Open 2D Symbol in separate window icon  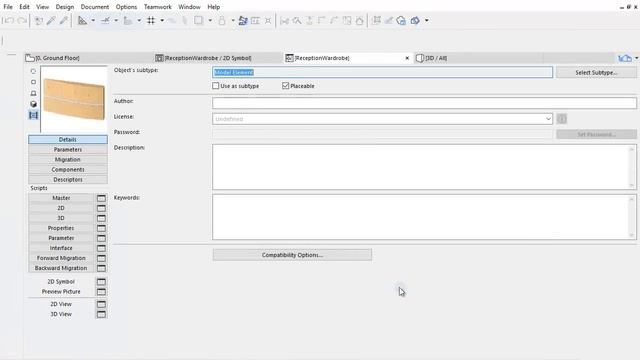click(101, 282)
